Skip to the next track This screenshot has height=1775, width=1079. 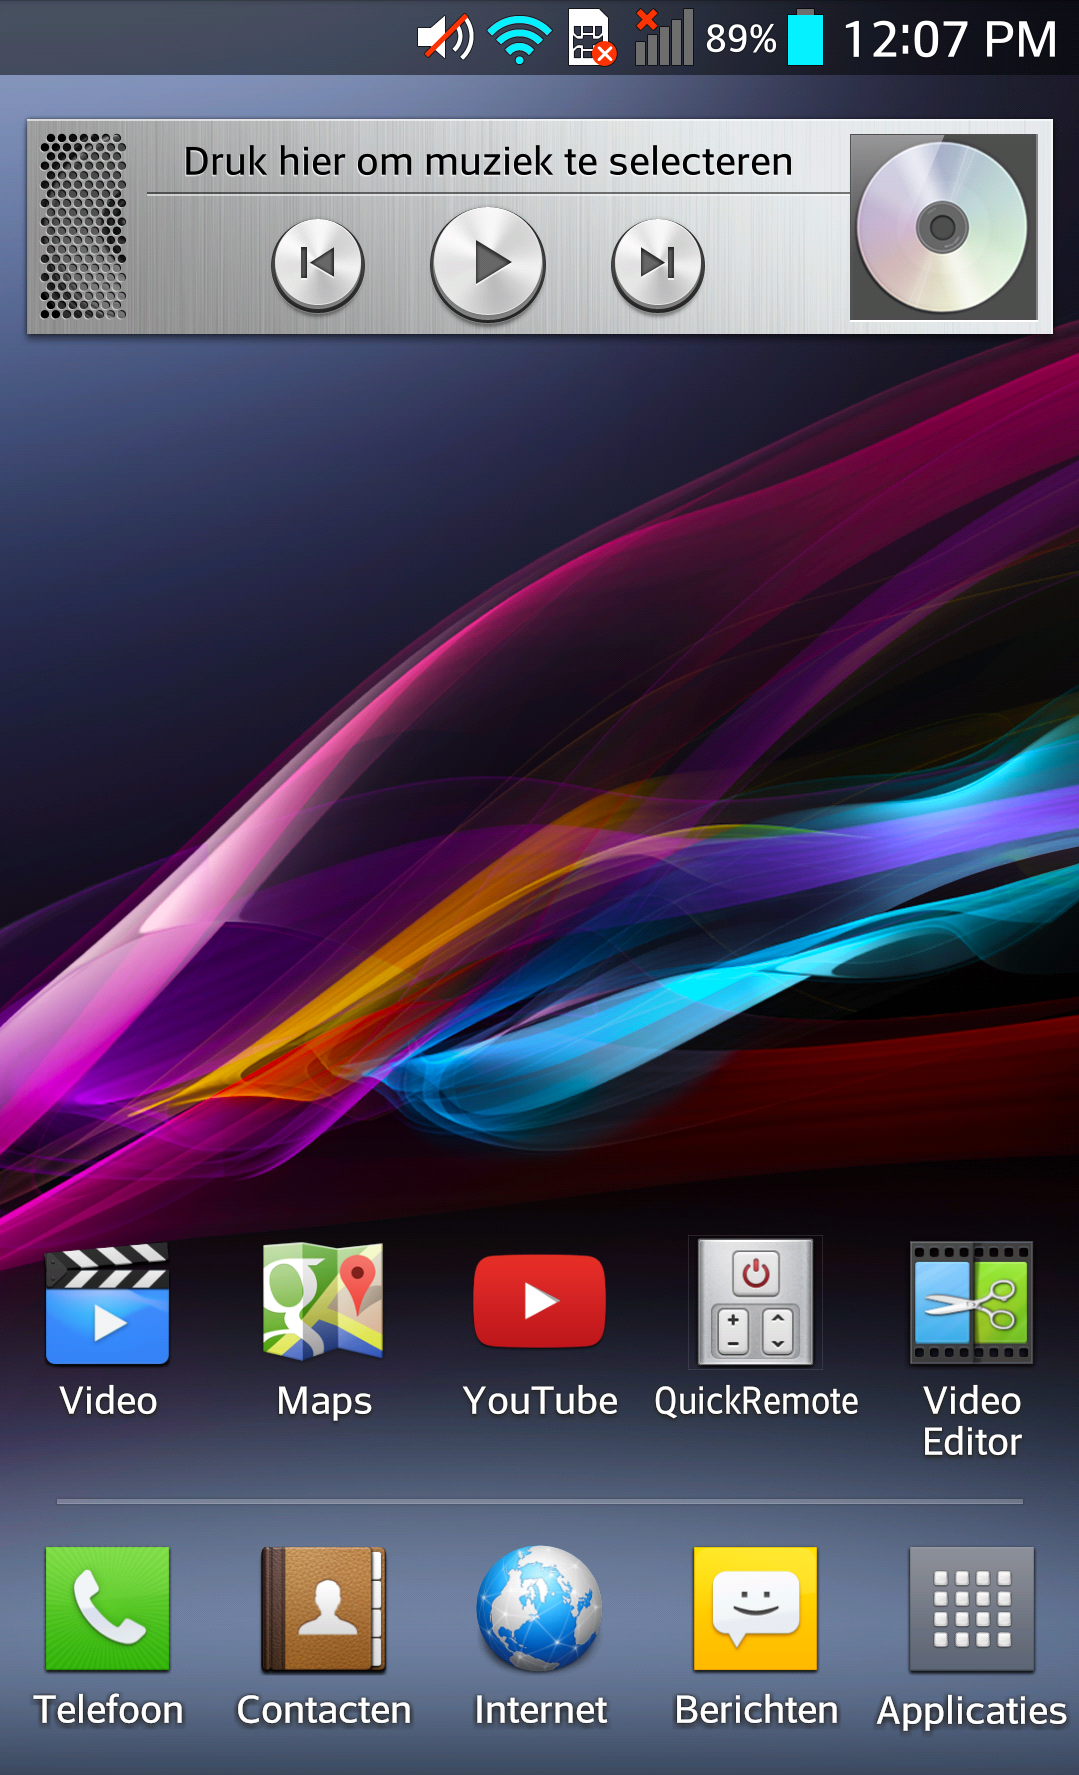(x=658, y=263)
